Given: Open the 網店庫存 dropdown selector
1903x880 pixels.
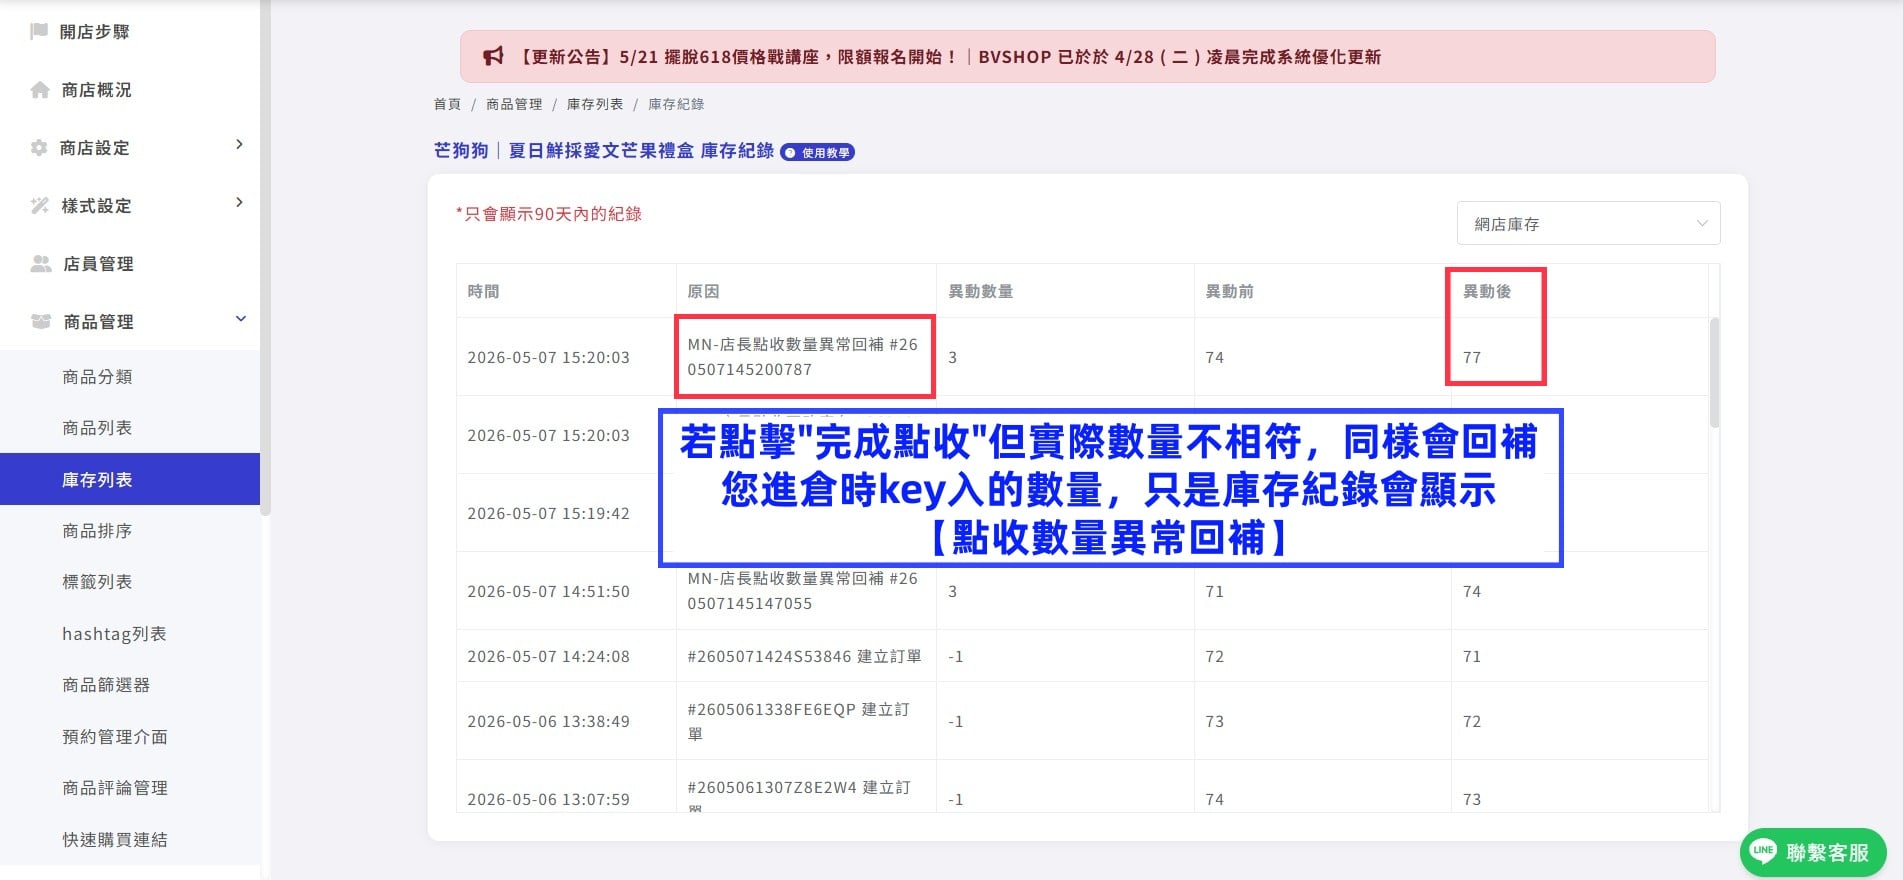Looking at the screenshot, I should [x=1588, y=224].
